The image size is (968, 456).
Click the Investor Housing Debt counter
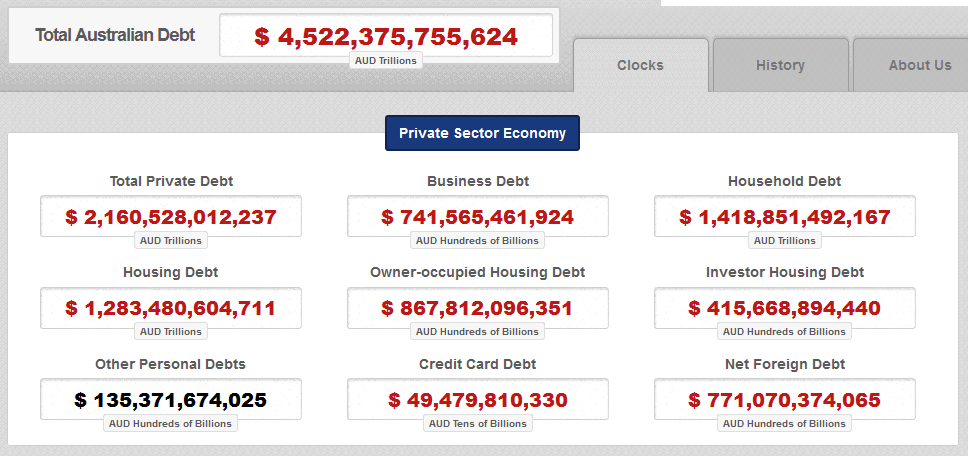tap(785, 307)
